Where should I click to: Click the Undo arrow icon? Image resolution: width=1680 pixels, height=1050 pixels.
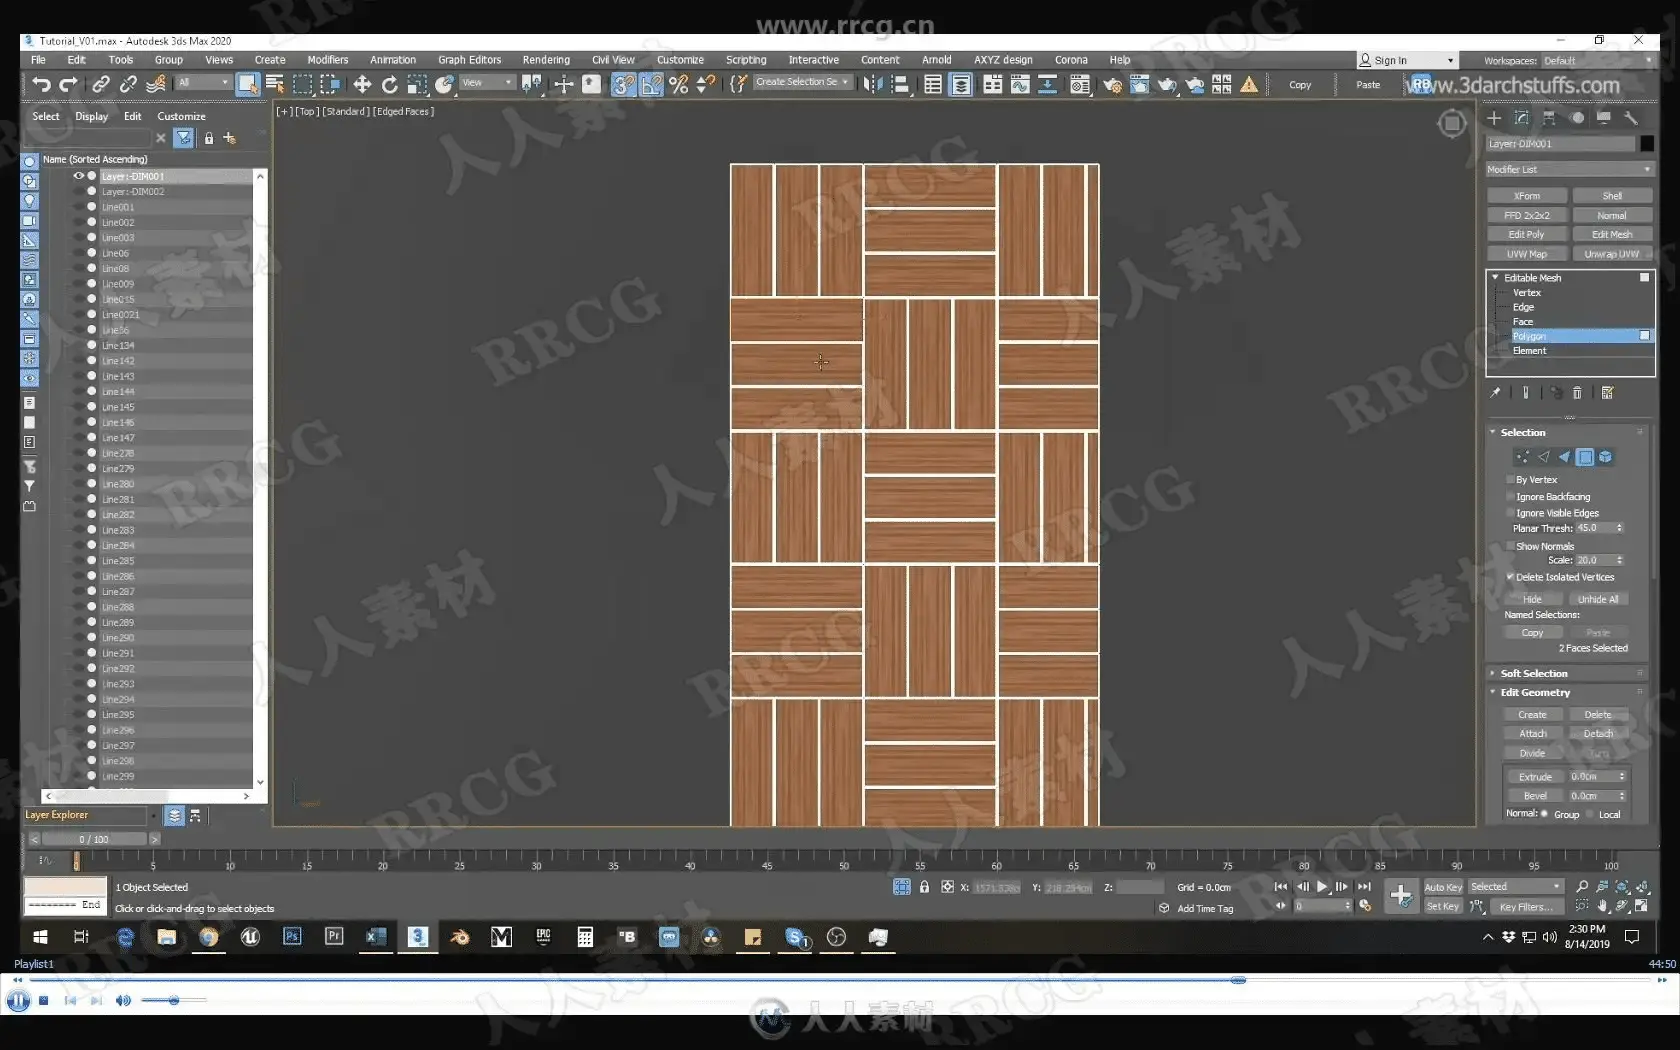[41, 85]
